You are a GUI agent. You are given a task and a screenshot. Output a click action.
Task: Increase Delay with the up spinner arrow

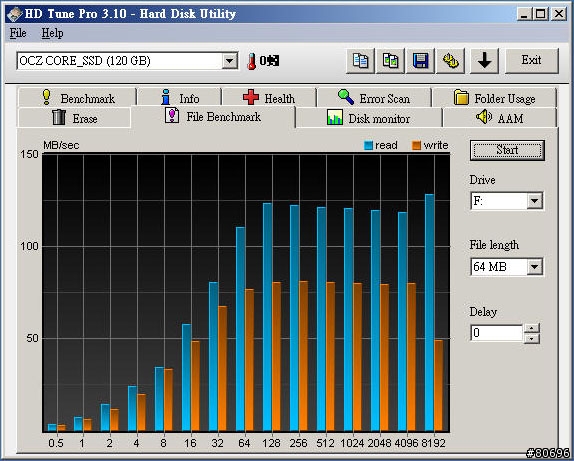click(x=532, y=328)
